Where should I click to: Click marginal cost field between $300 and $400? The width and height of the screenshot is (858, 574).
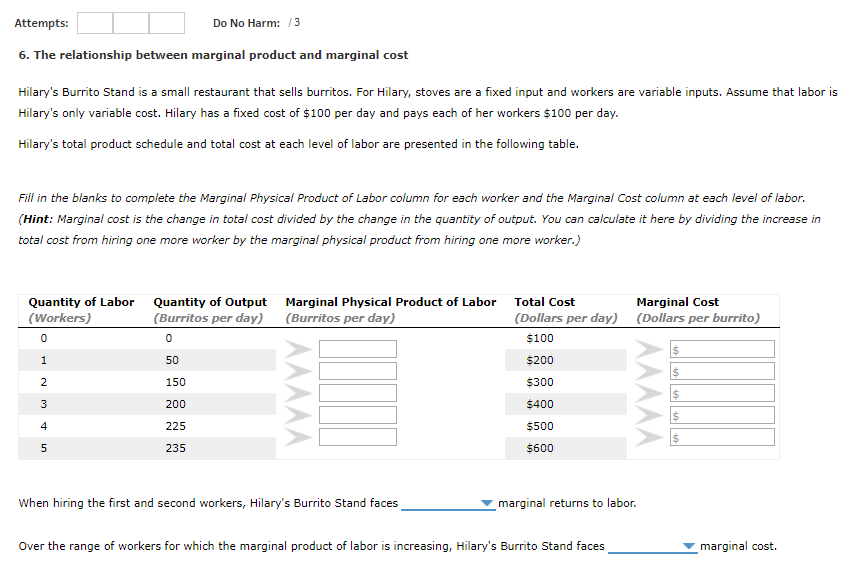[722, 393]
